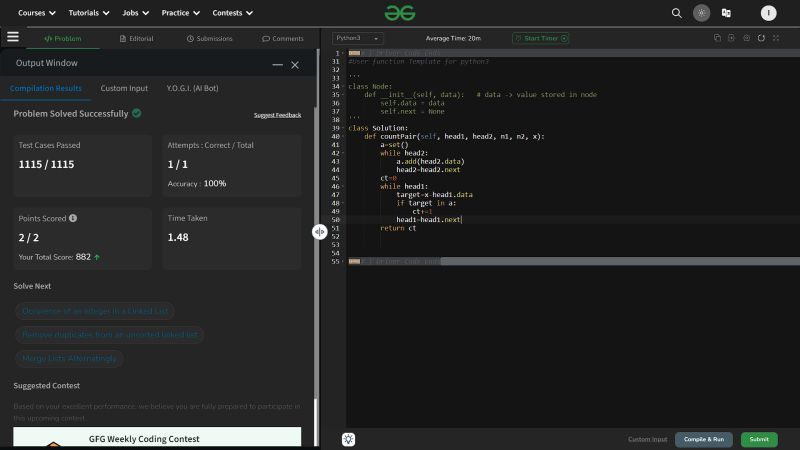
Task: Expand the Courses dropdown menu
Action: click(x=37, y=13)
